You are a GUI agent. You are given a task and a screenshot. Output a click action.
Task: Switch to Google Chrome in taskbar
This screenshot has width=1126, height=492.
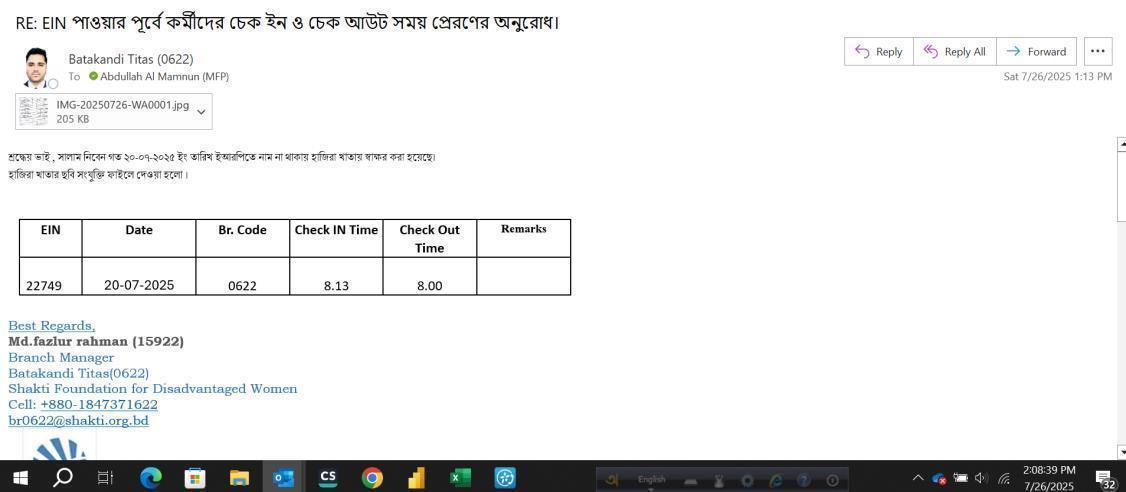(x=372, y=478)
